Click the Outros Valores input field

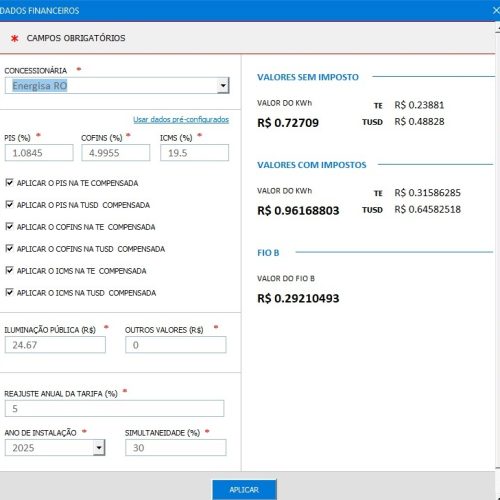point(176,345)
